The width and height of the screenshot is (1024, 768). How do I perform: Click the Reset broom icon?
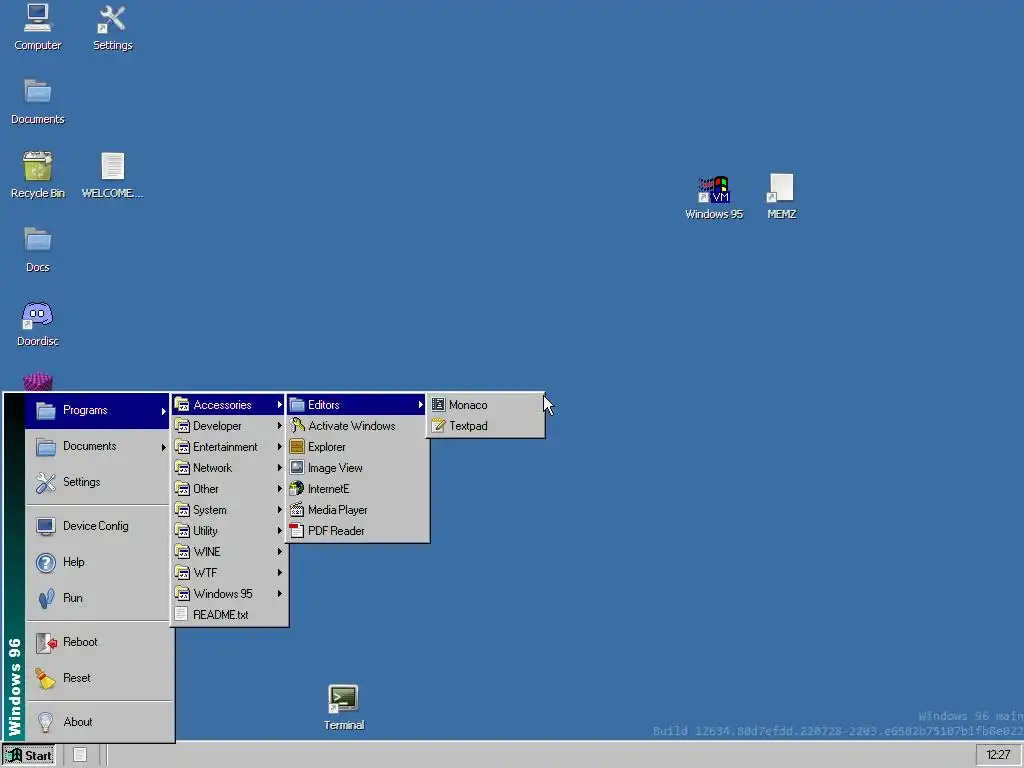click(x=46, y=679)
